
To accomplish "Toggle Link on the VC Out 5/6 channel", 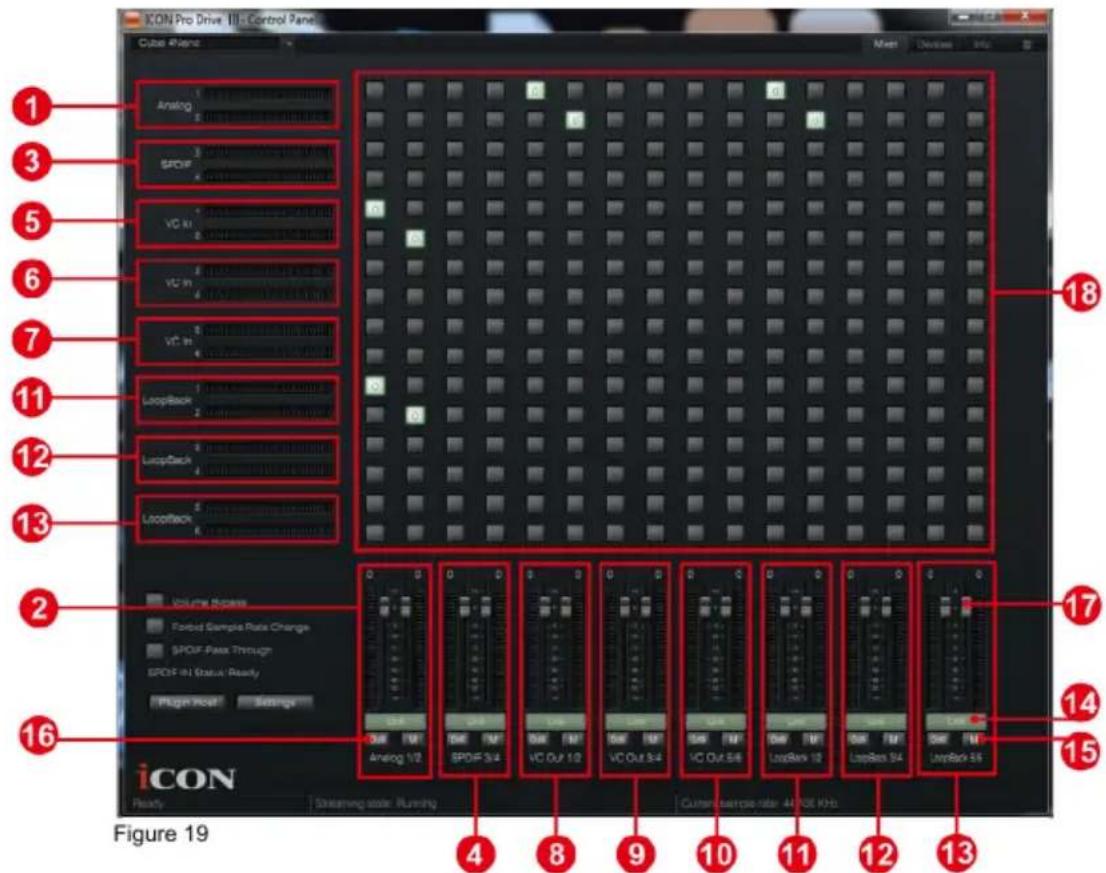I will 716,721.
